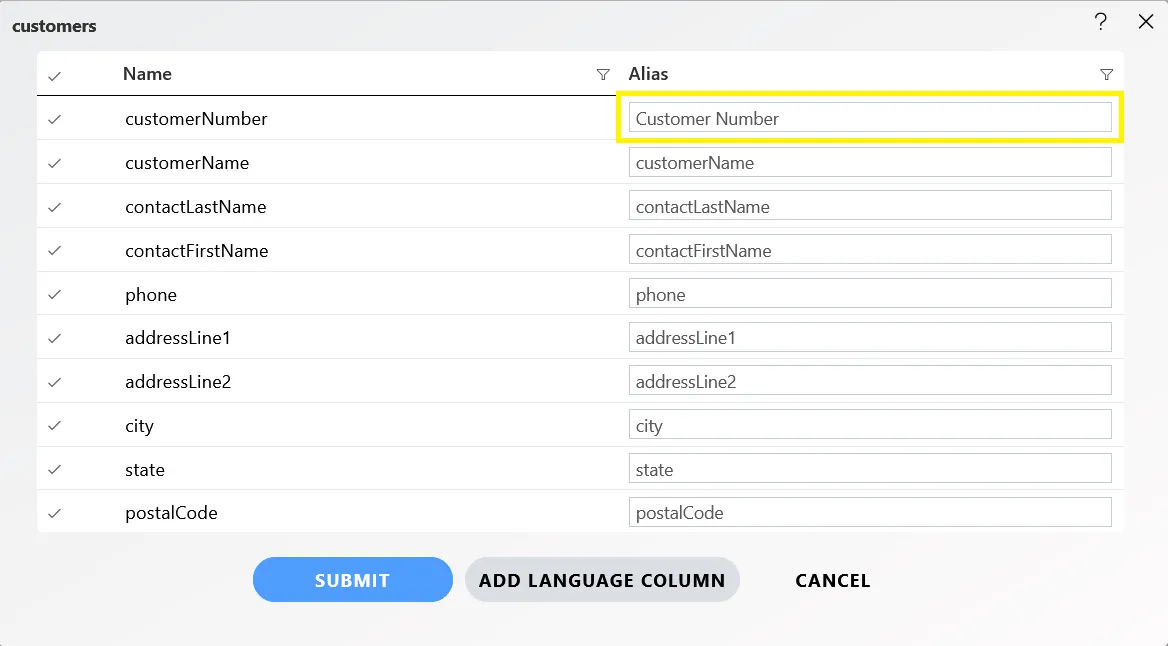Open the Alias column filter icon

coord(1106,75)
